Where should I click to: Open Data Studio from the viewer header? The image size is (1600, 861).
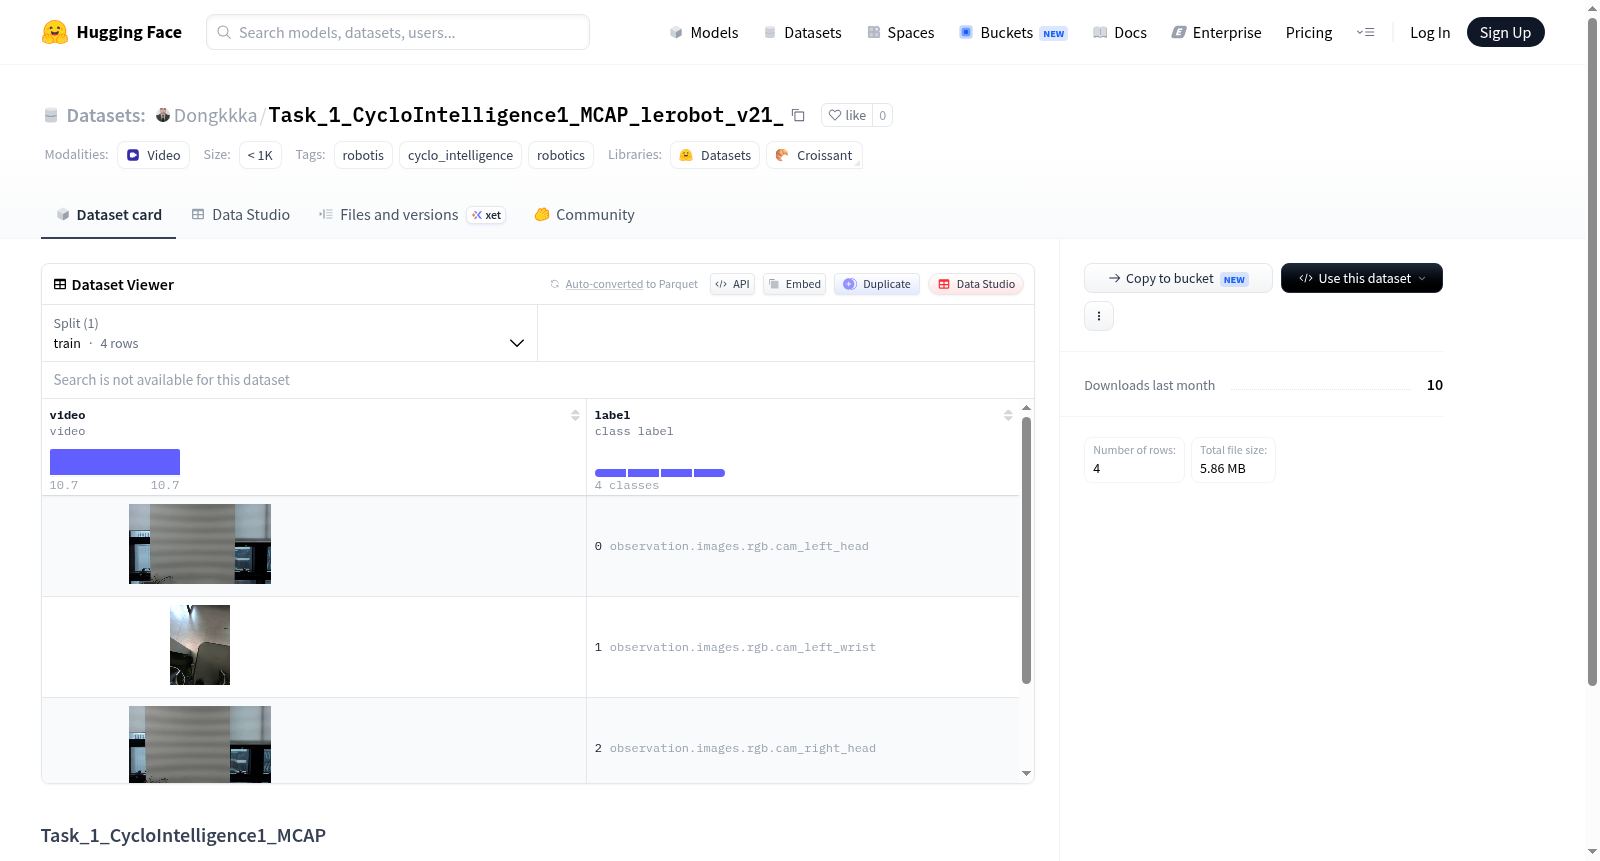(976, 284)
